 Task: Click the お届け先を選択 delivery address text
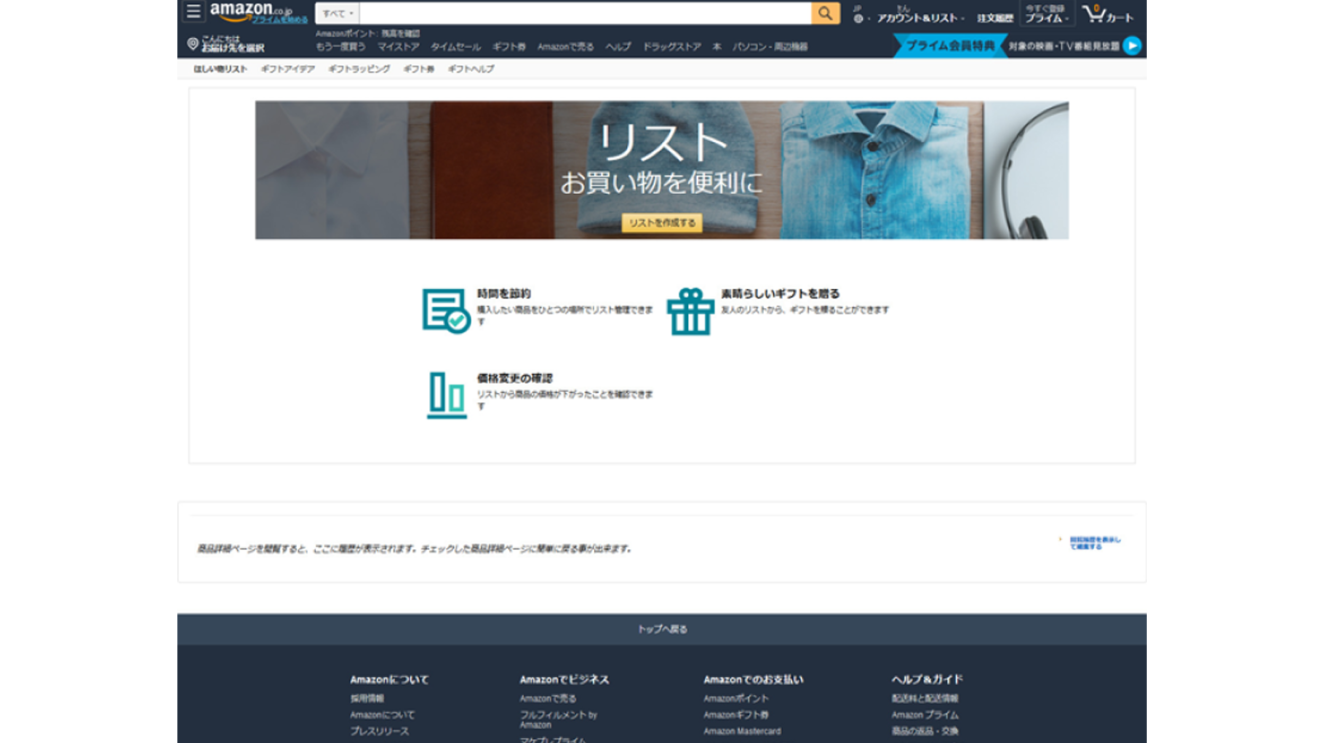[x=233, y=48]
